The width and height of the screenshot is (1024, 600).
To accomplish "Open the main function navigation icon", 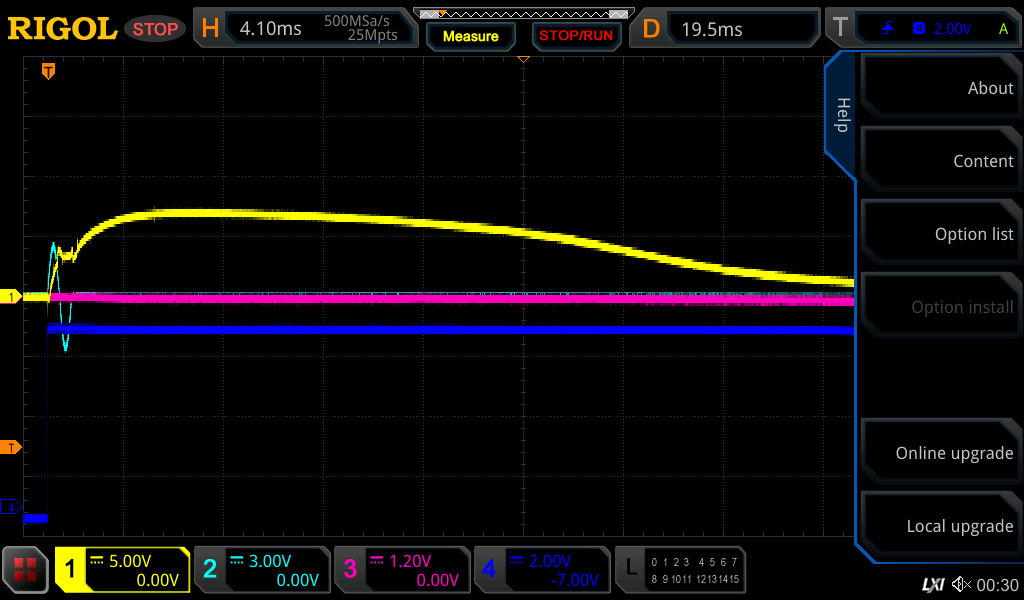I will pyautogui.click(x=25, y=571).
